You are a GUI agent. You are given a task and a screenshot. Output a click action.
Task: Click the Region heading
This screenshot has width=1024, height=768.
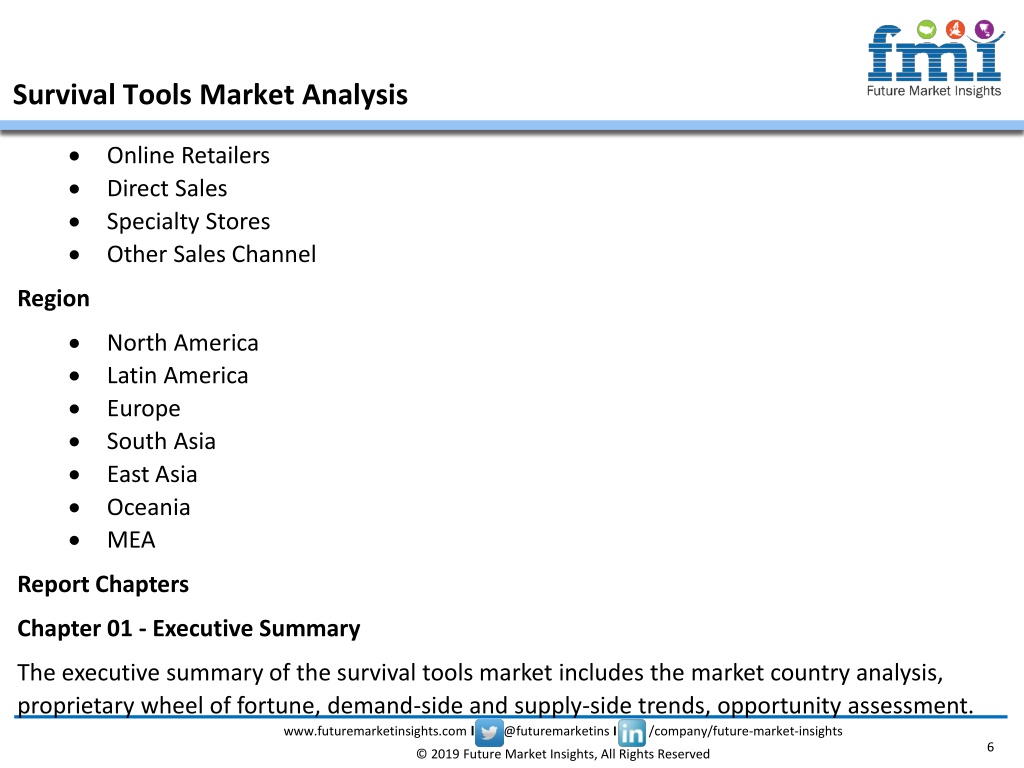point(54,298)
